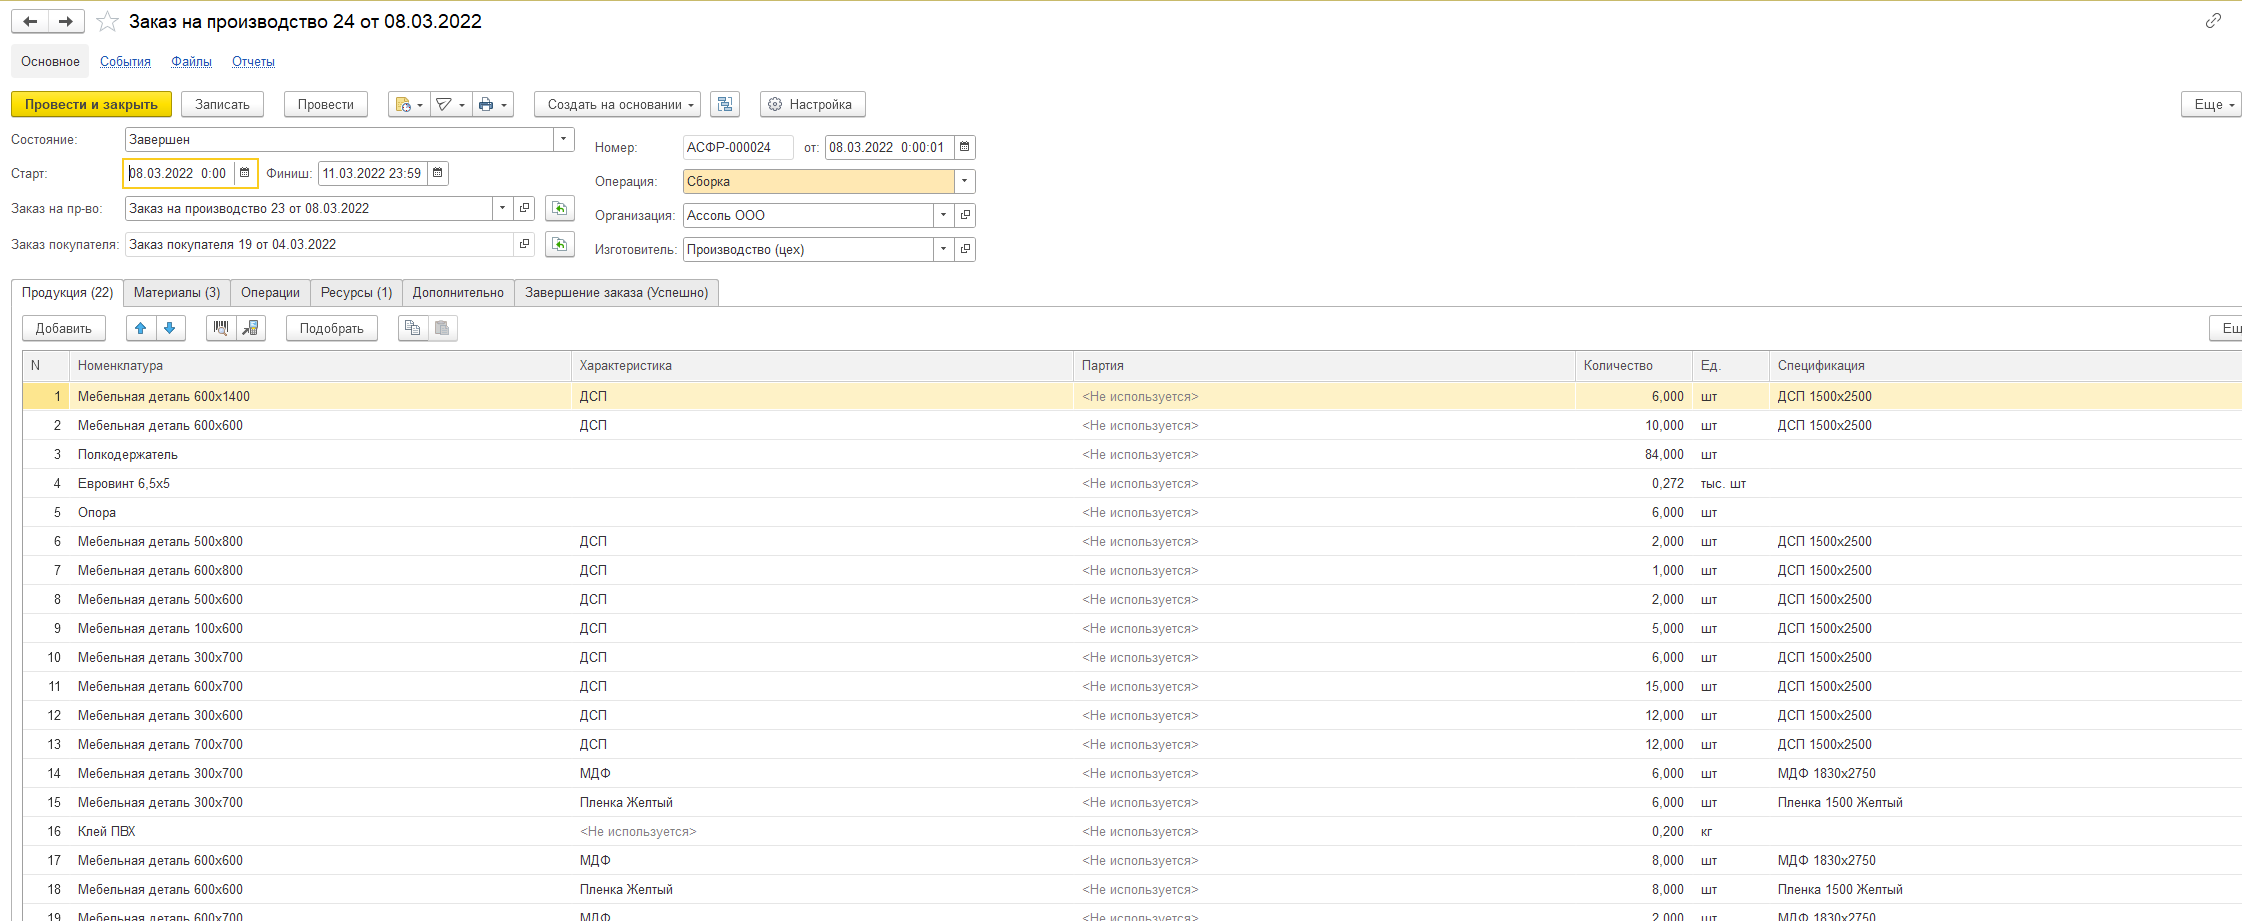Click the barcode search icon
Image resolution: width=2242 pixels, height=921 pixels.
click(x=221, y=329)
